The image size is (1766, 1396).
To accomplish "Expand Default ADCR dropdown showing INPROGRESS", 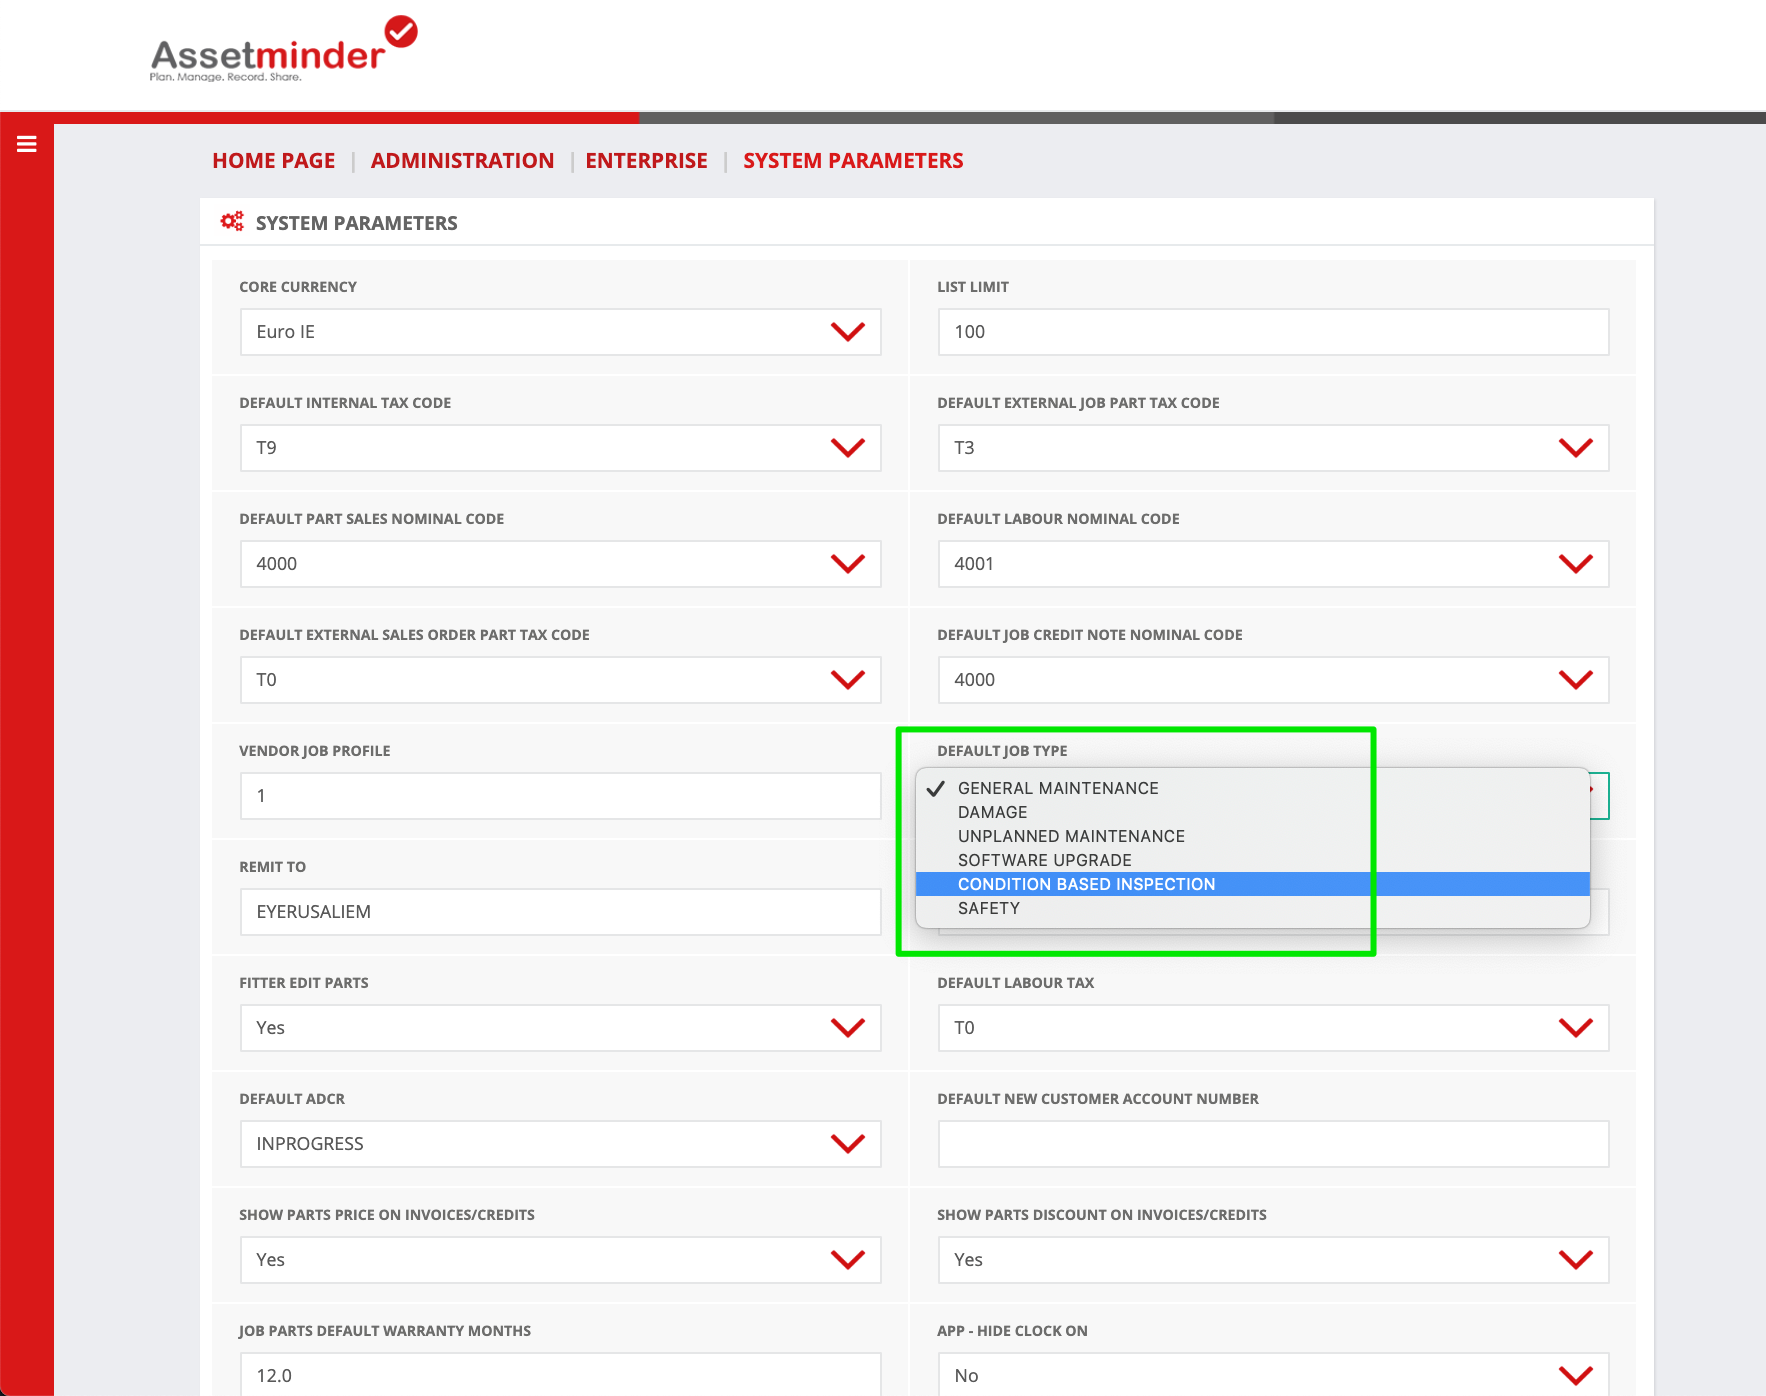I will click(560, 1144).
